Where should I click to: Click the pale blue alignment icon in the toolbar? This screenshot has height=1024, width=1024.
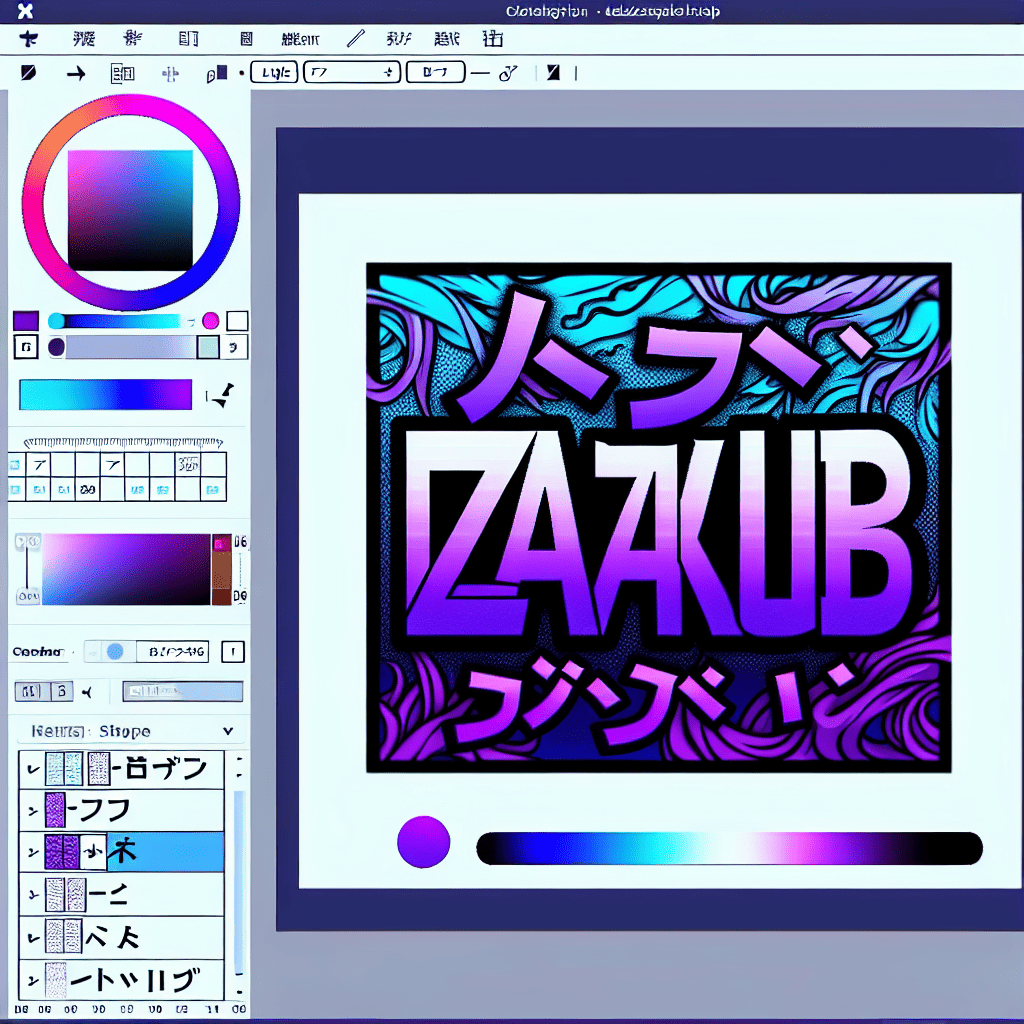point(170,73)
